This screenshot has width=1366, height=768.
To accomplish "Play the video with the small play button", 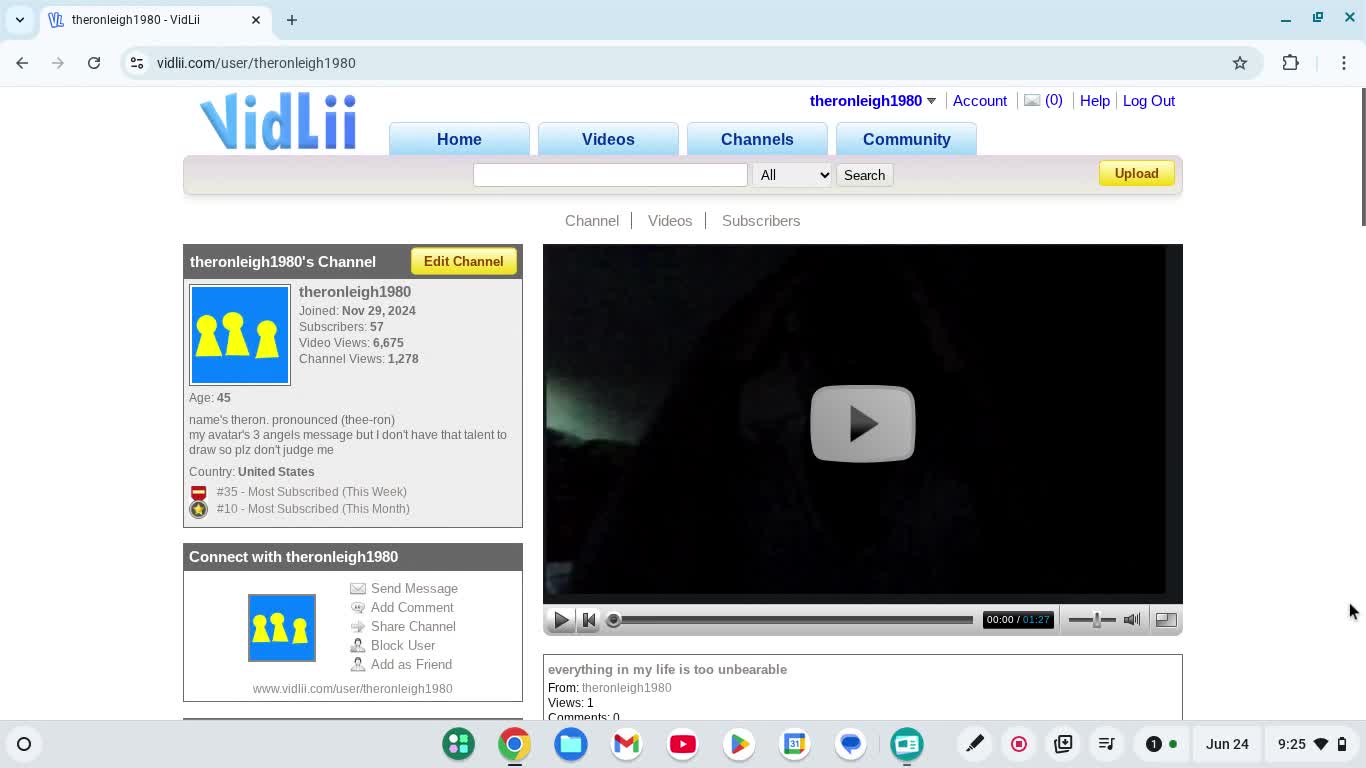I will 561,620.
